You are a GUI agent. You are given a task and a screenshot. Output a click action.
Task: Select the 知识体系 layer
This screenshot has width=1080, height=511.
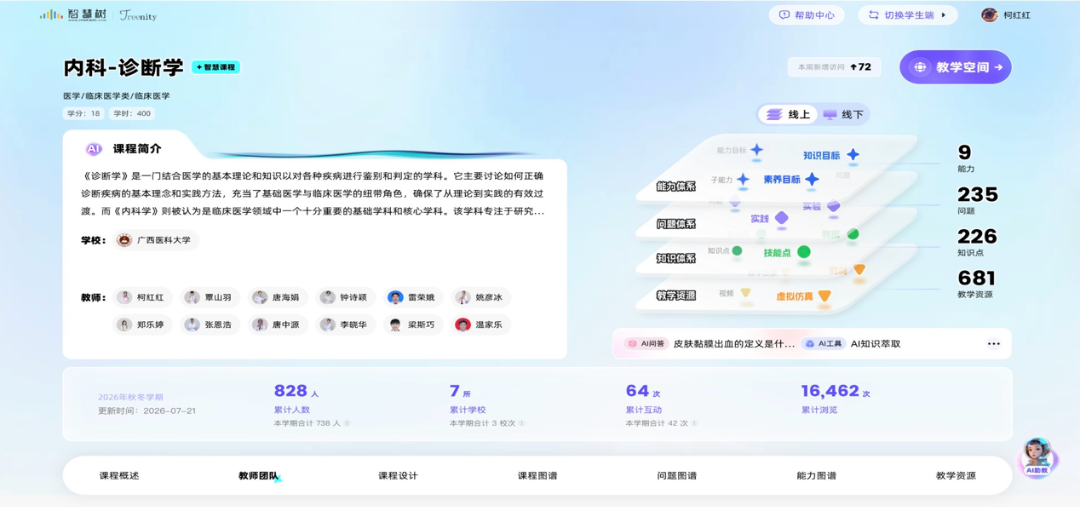(676, 259)
